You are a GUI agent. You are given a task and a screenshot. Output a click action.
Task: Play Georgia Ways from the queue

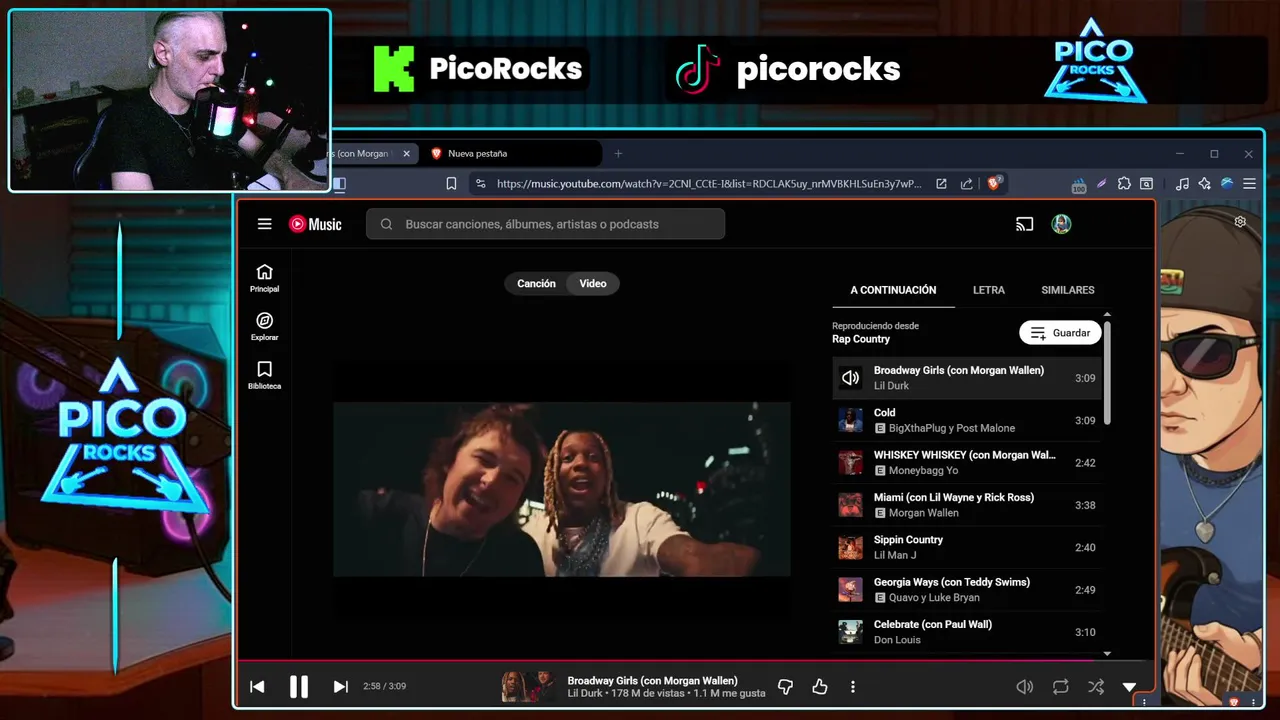pyautogui.click(x=966, y=590)
